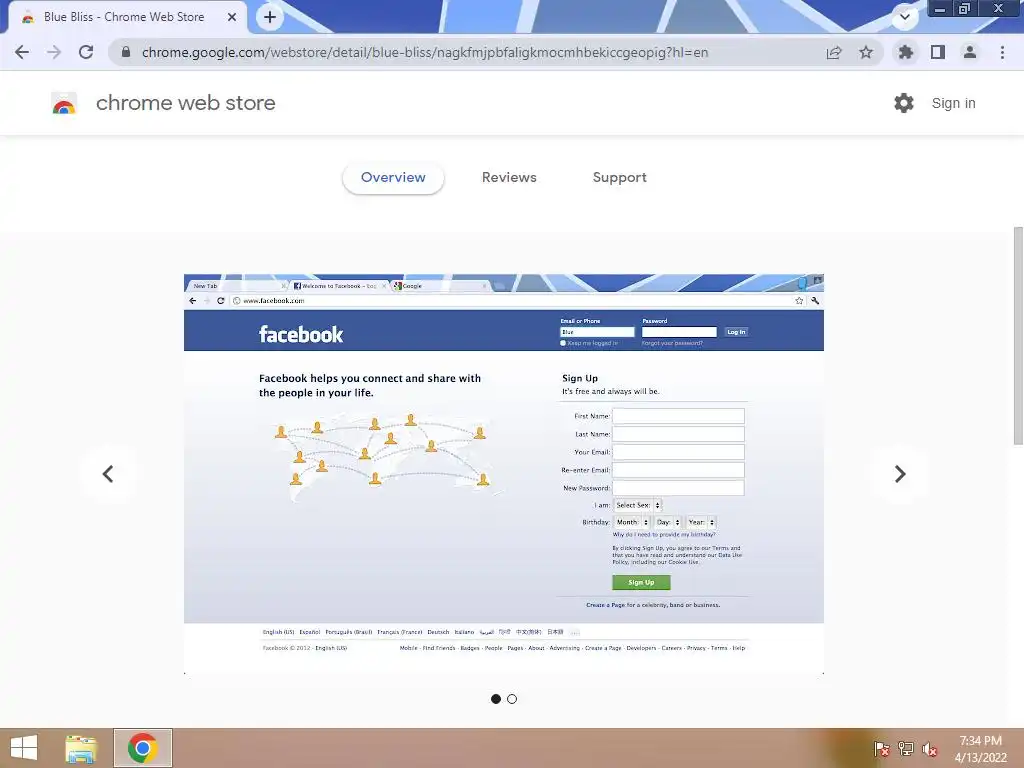Open tab search dropdown arrow
This screenshot has height=768, width=1024.
905,17
